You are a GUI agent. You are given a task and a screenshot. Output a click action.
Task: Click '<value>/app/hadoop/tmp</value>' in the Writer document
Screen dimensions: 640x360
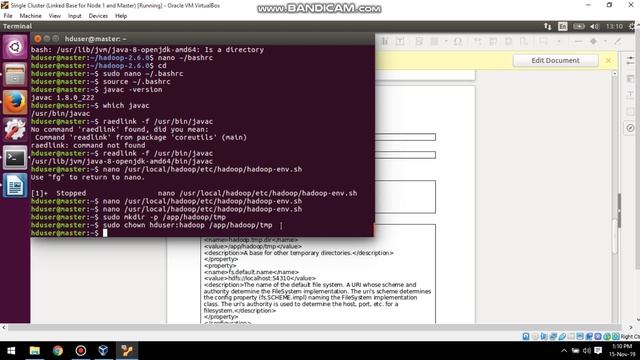253,247
